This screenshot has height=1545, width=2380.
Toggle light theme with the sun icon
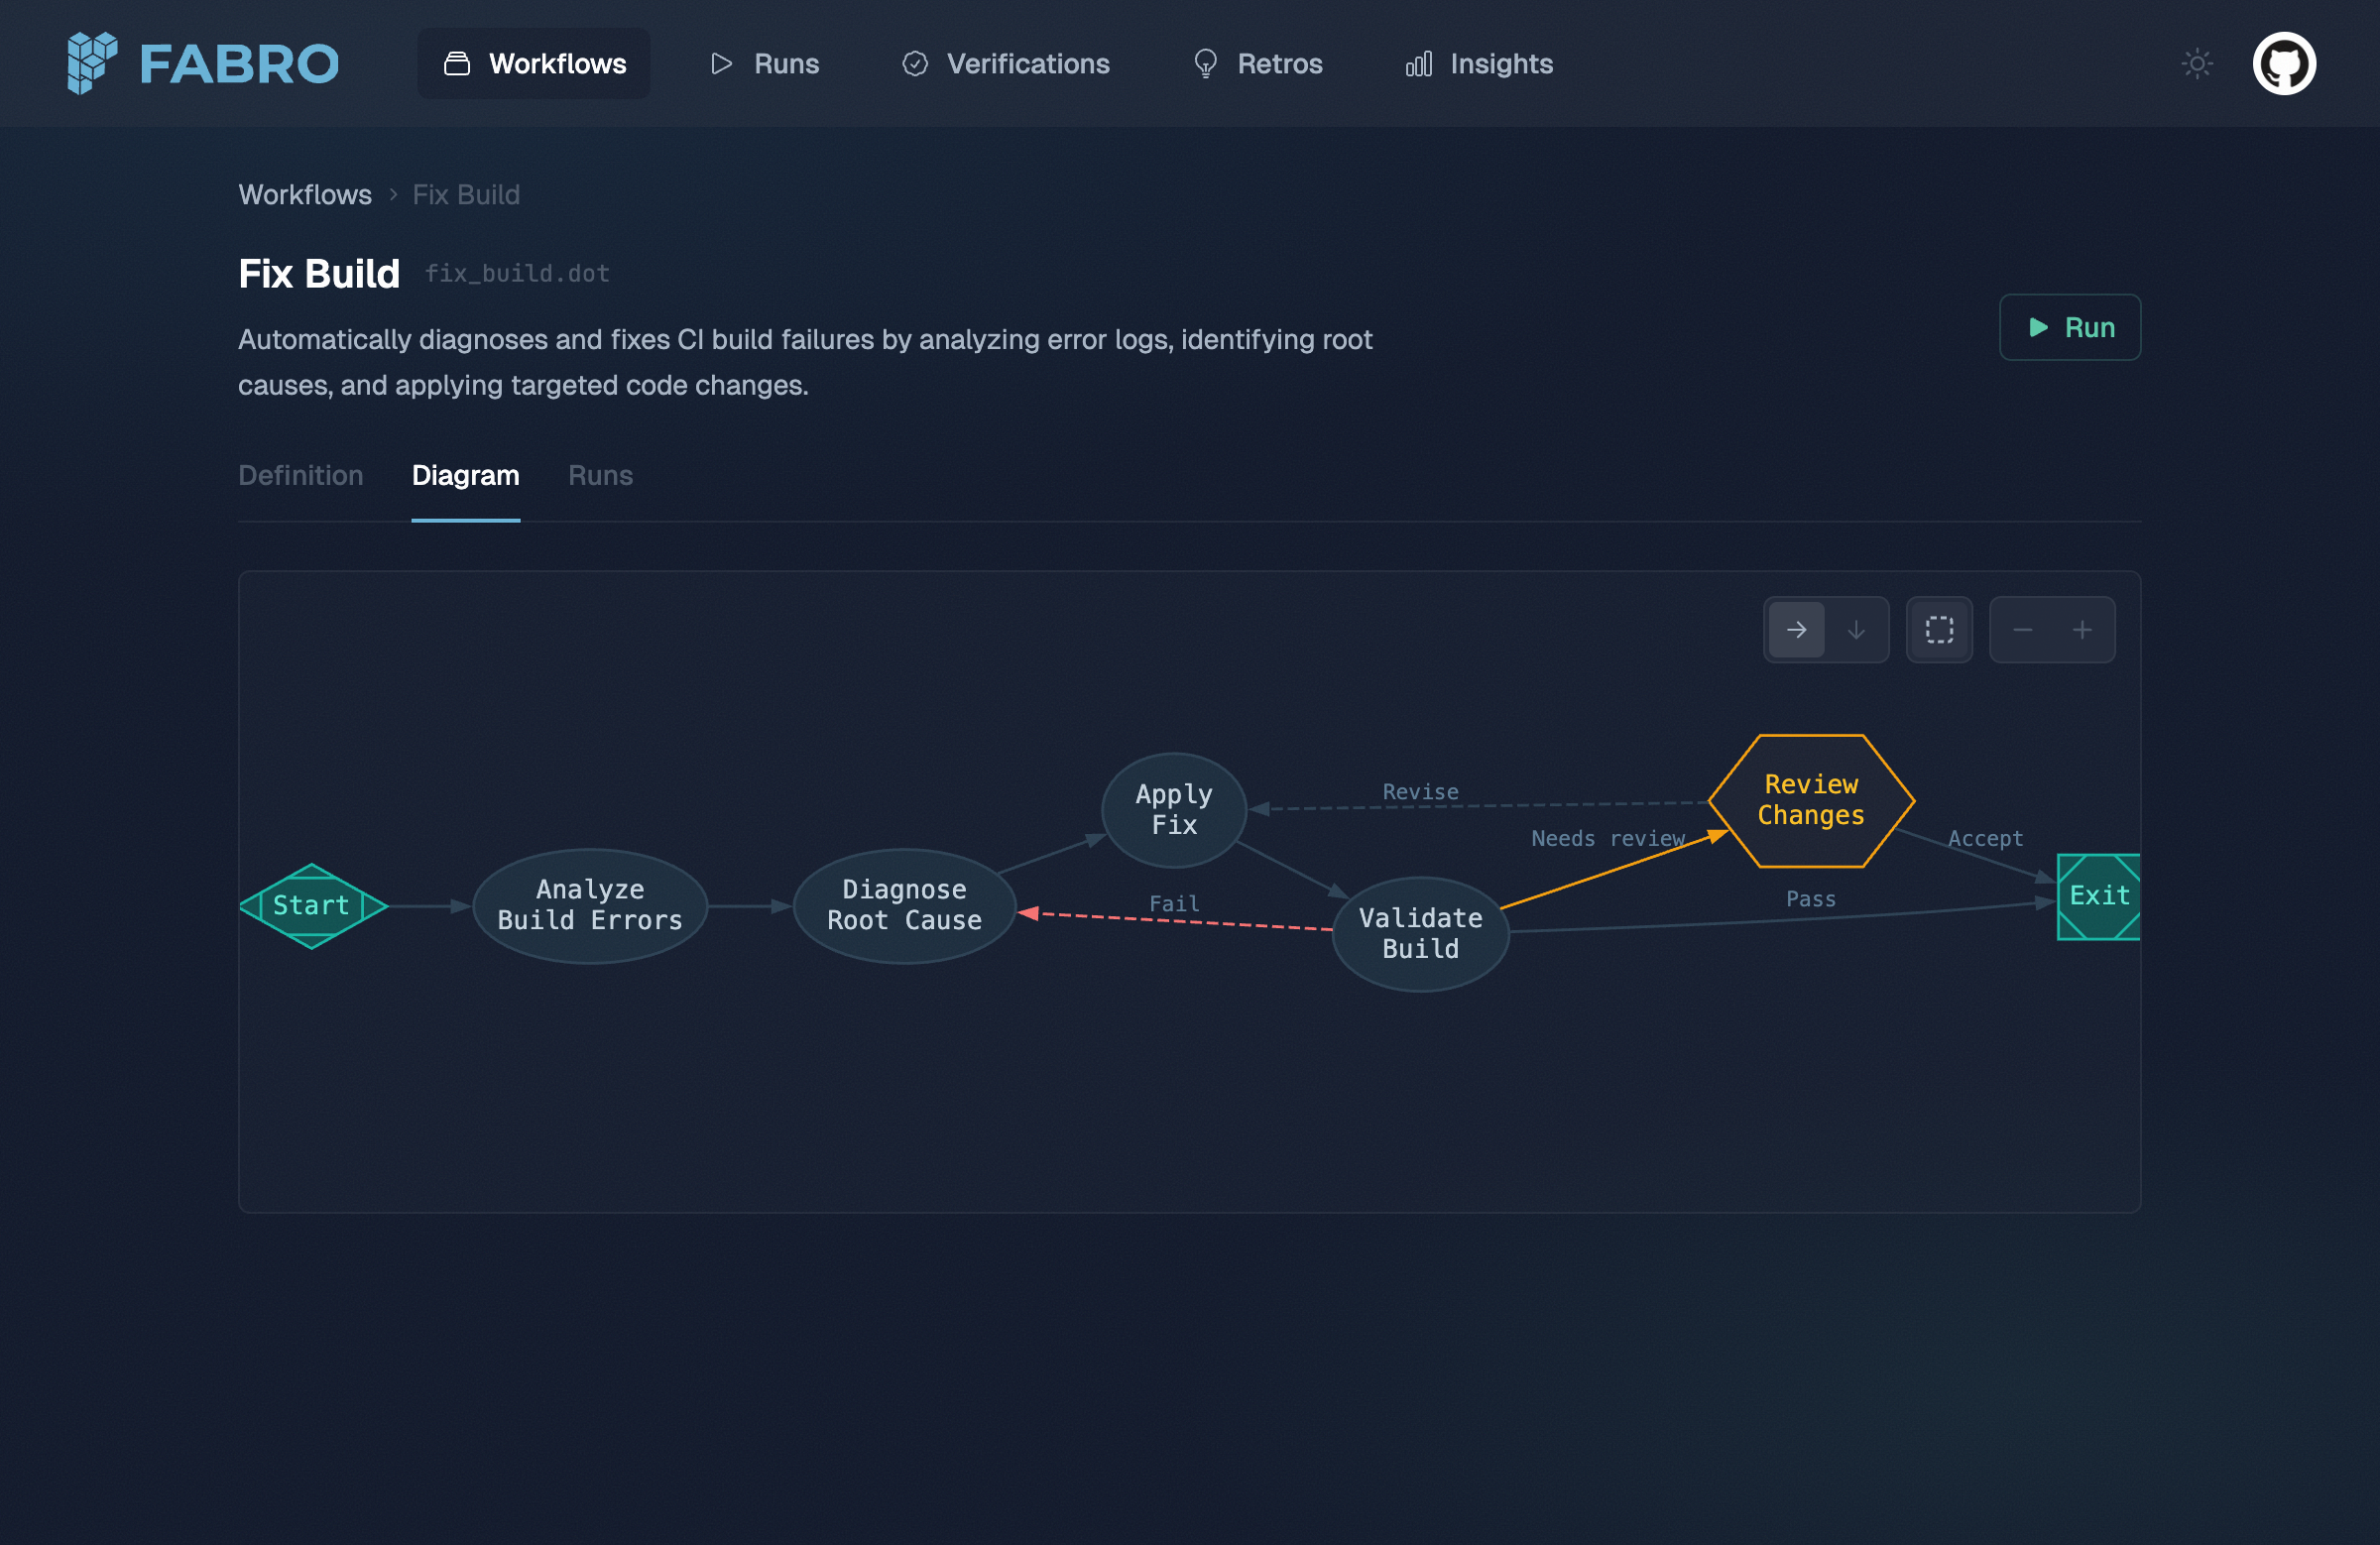2197,63
